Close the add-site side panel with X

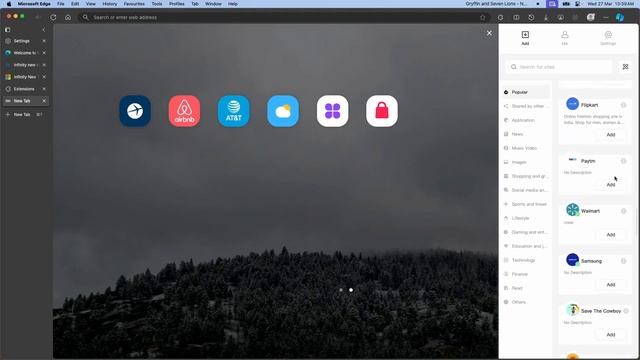489,33
